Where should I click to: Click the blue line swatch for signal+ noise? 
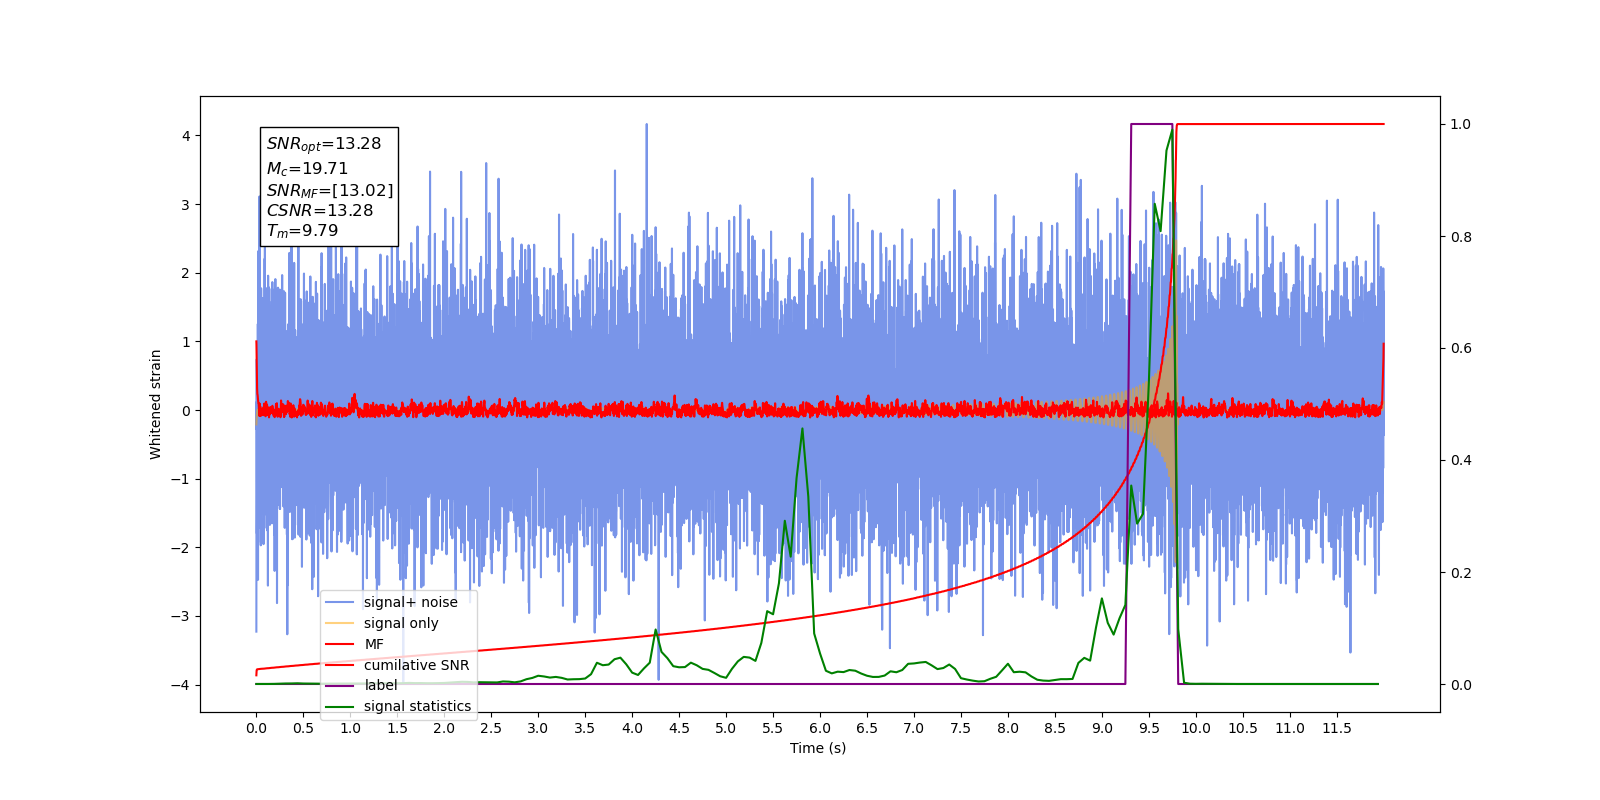pos(340,602)
